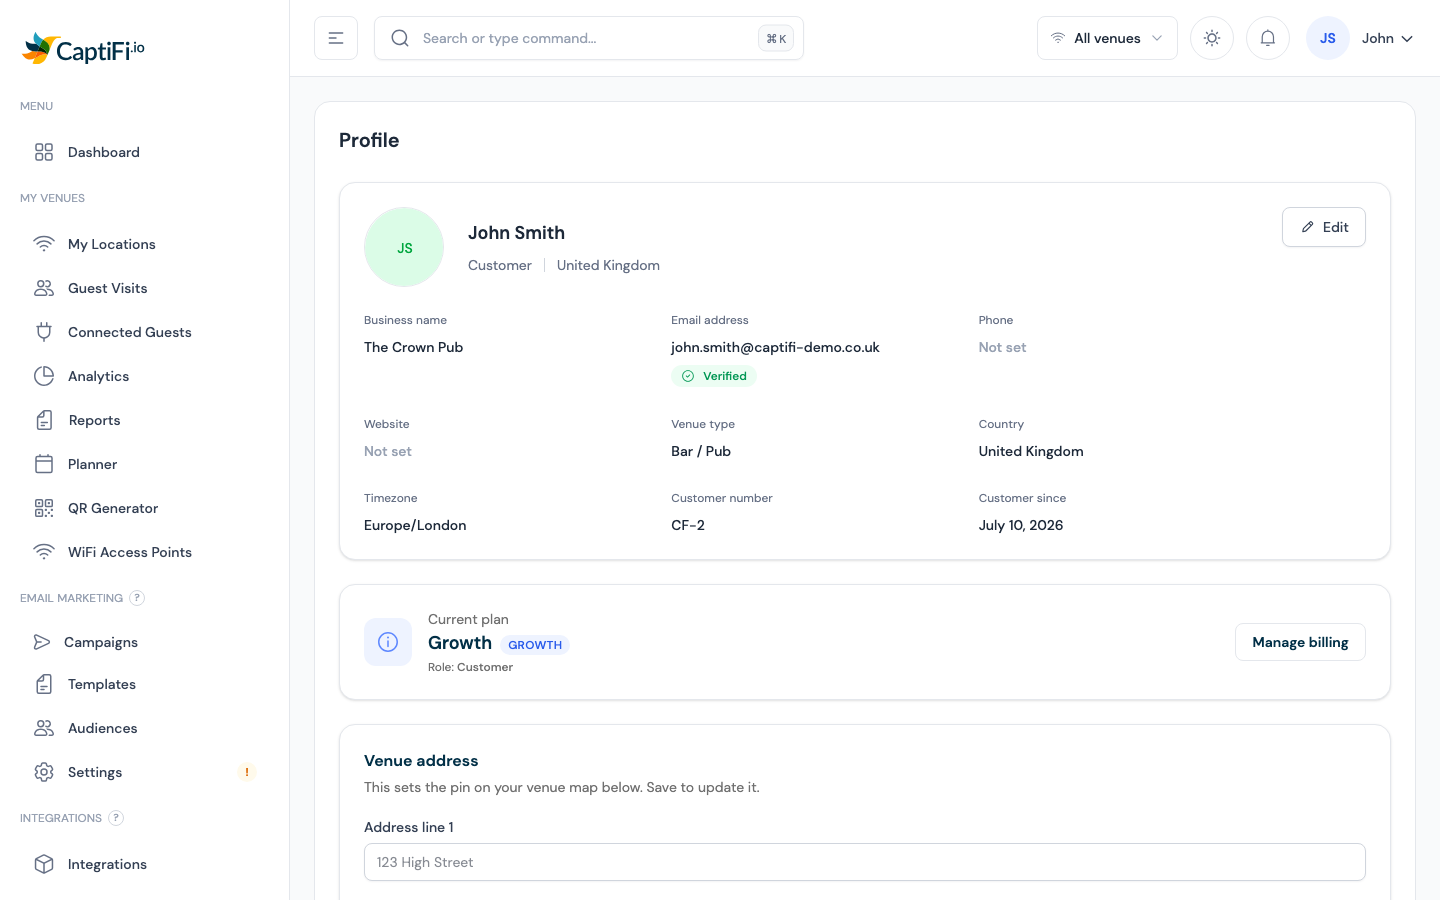Click the John Smith name heading
Viewport: 1440px width, 900px height.
[516, 233]
